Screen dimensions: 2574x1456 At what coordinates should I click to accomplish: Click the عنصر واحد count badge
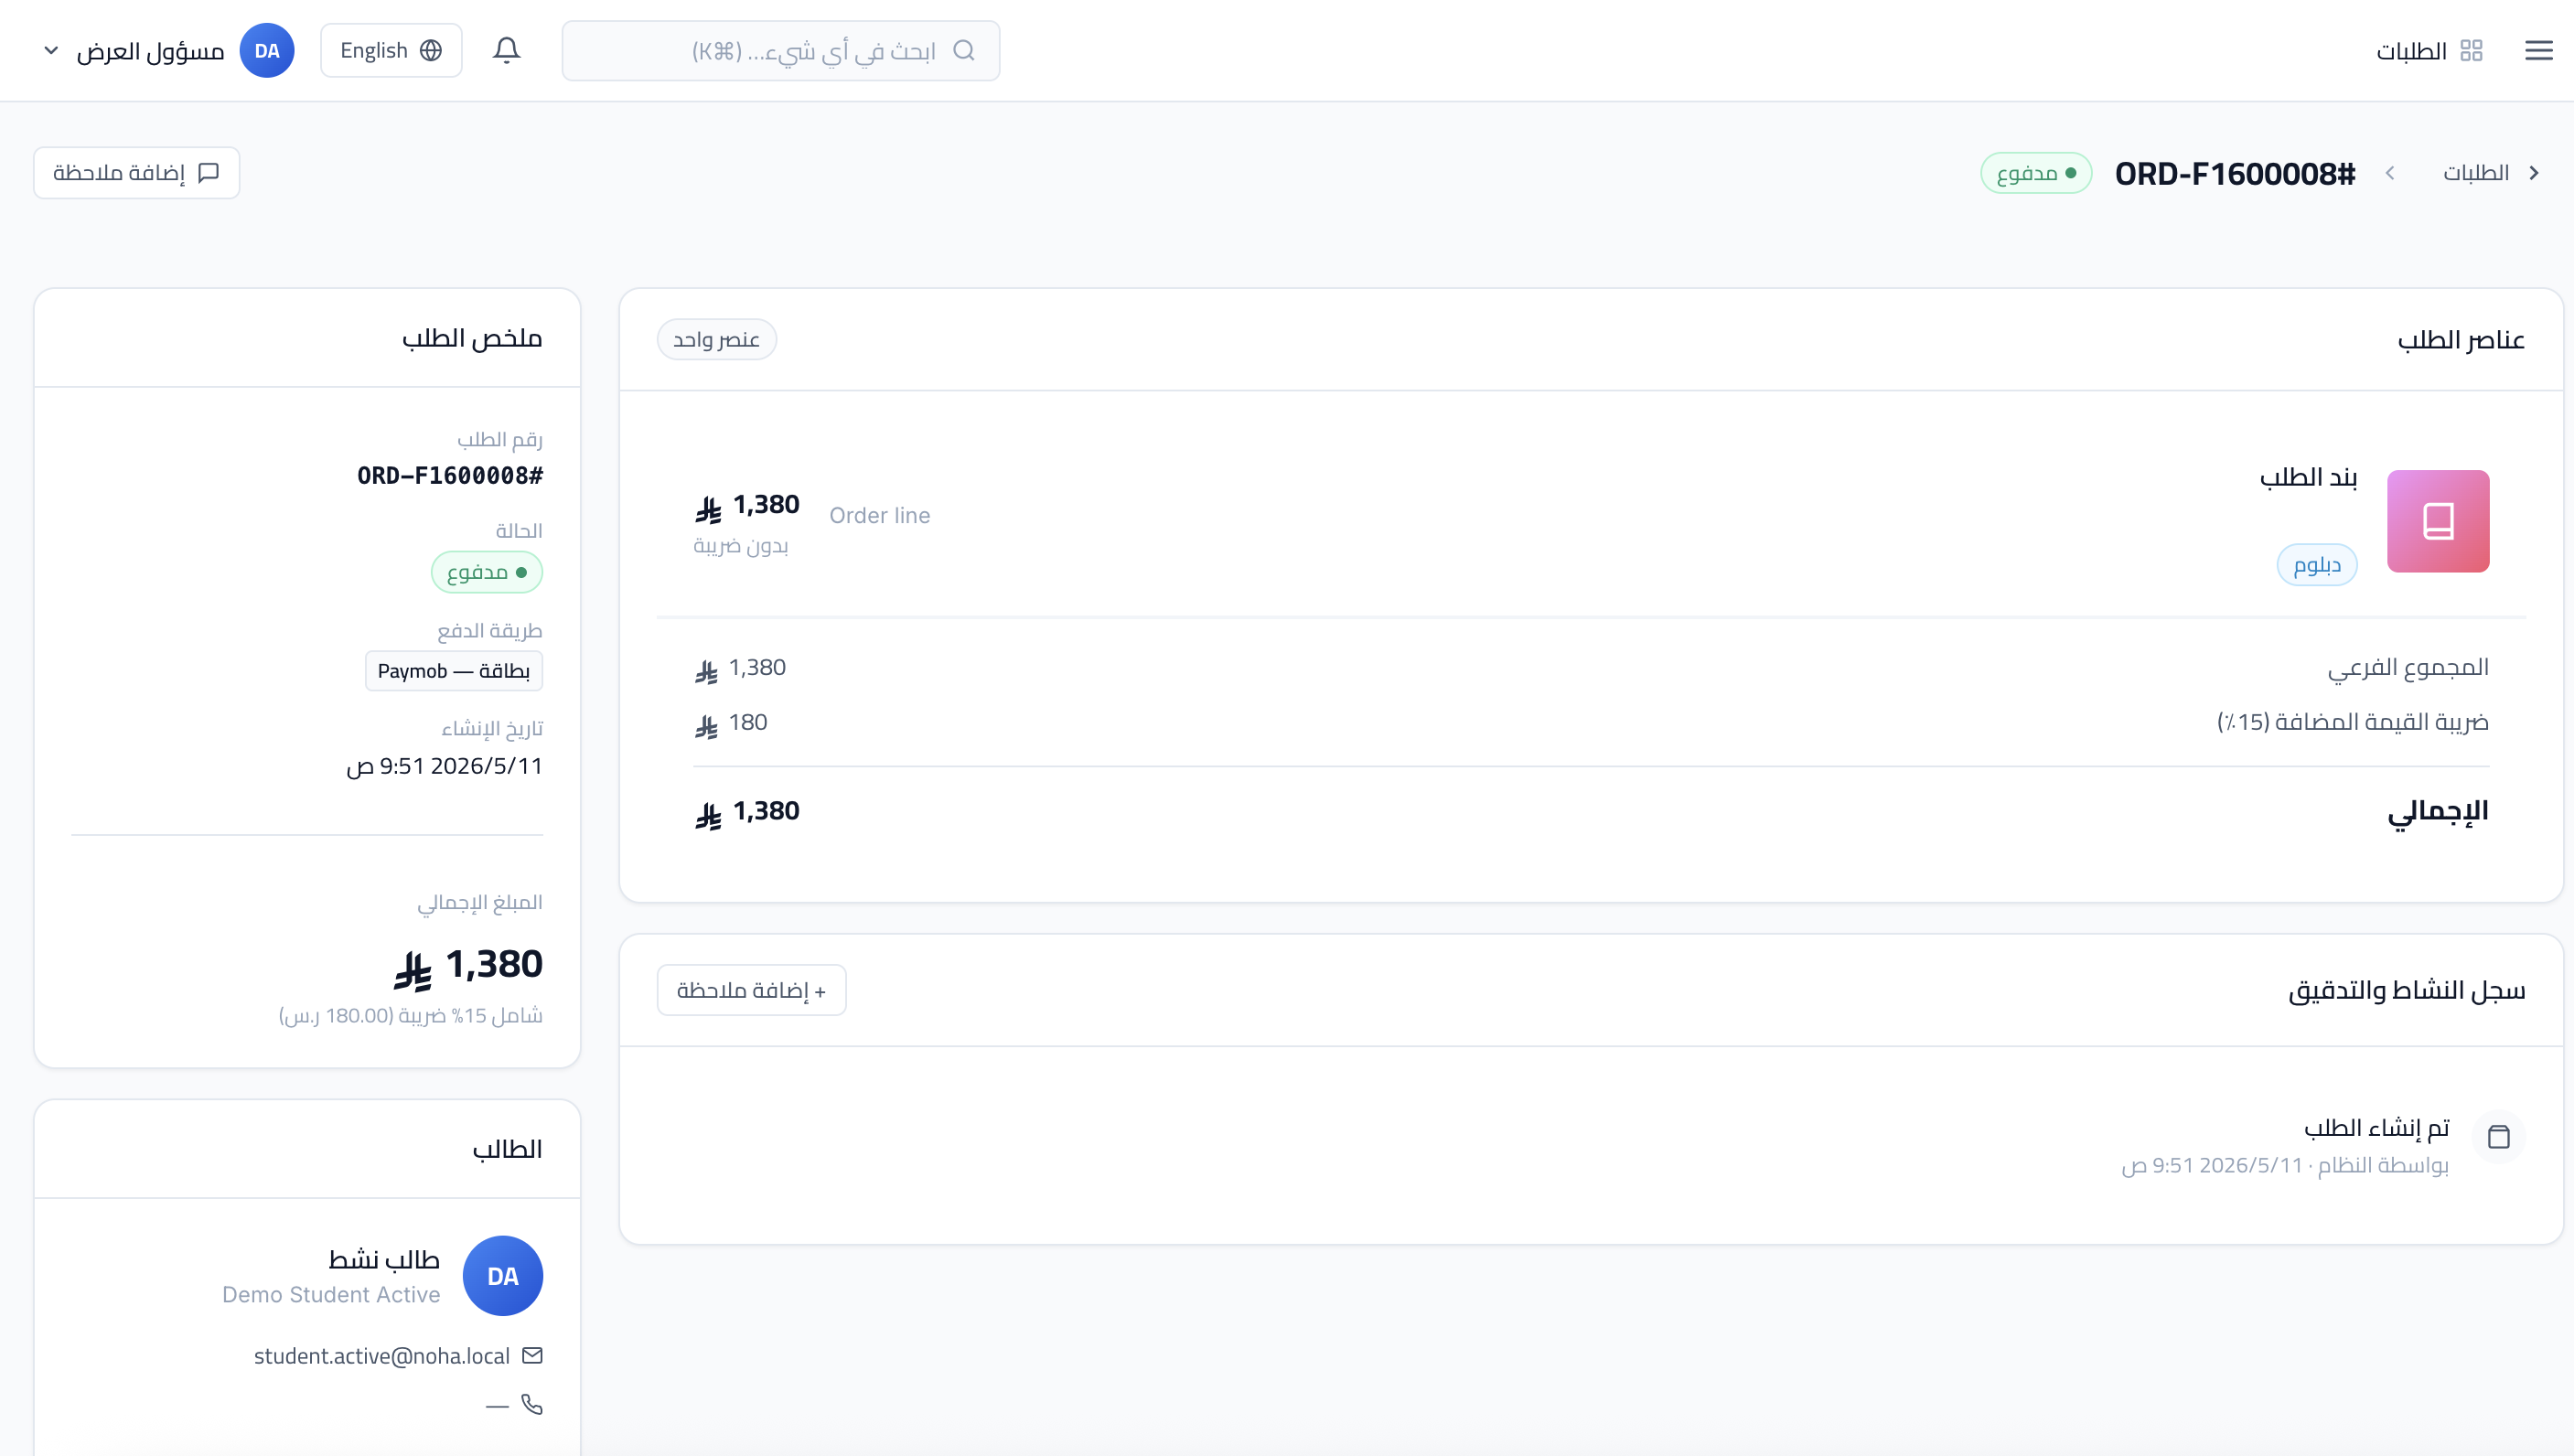point(717,340)
